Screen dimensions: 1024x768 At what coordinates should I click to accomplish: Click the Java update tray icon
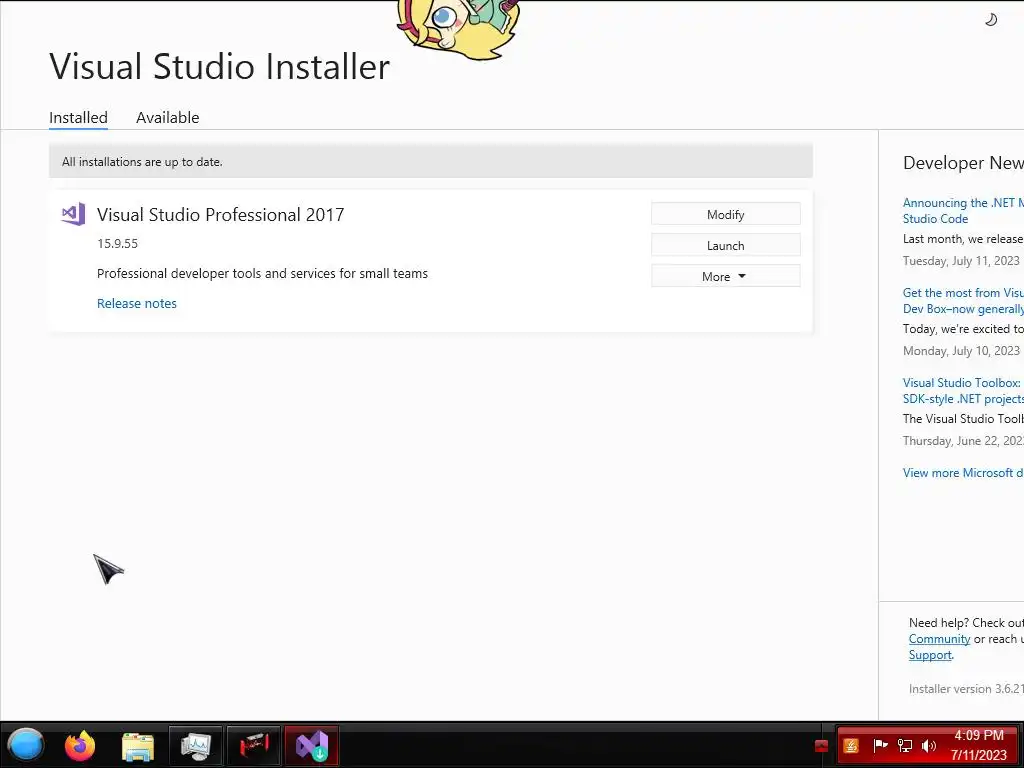(851, 746)
